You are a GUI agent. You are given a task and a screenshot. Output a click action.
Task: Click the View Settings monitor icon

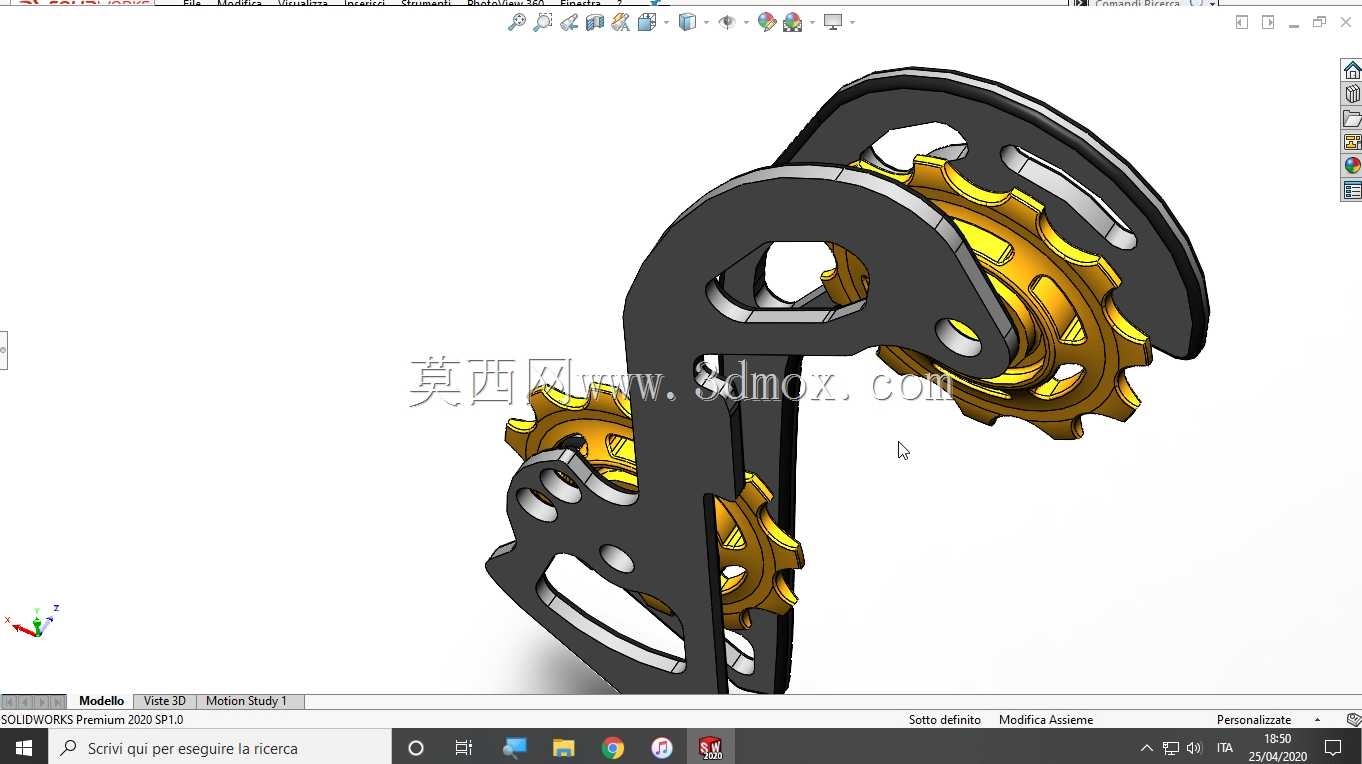(x=833, y=22)
